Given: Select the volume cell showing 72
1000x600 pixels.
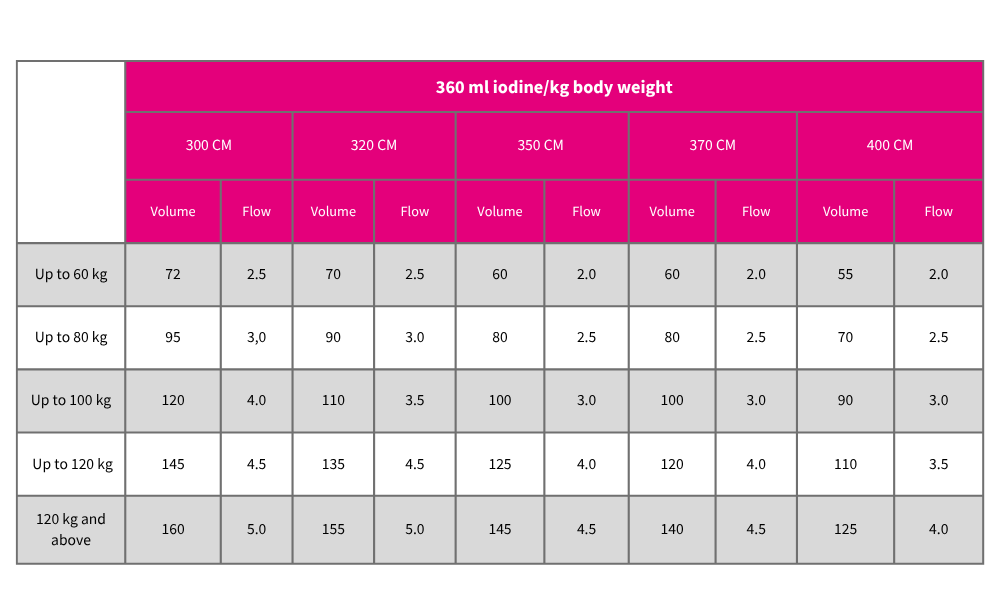Looking at the screenshot, I should pyautogui.click(x=173, y=274).
